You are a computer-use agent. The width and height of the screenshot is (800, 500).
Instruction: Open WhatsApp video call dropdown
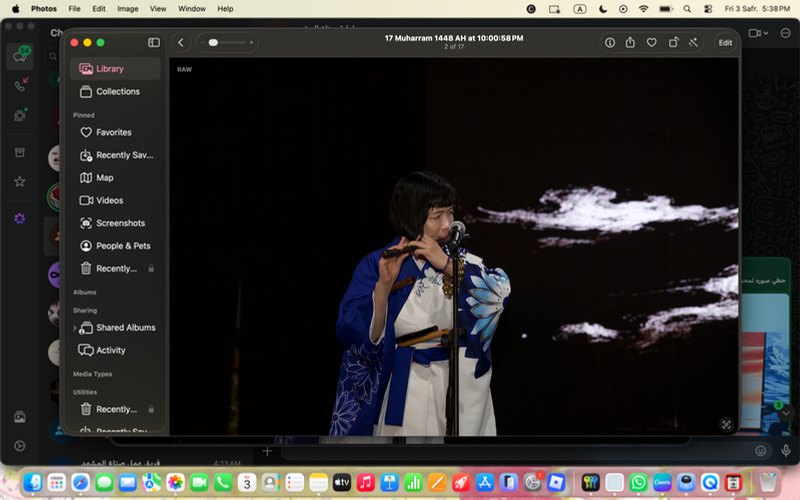point(758,33)
